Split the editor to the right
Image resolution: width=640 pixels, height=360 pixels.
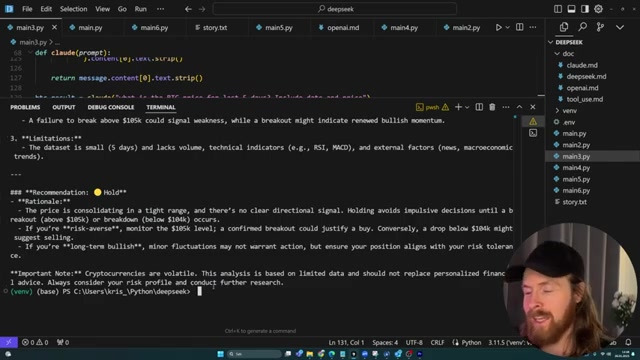click(x=520, y=27)
